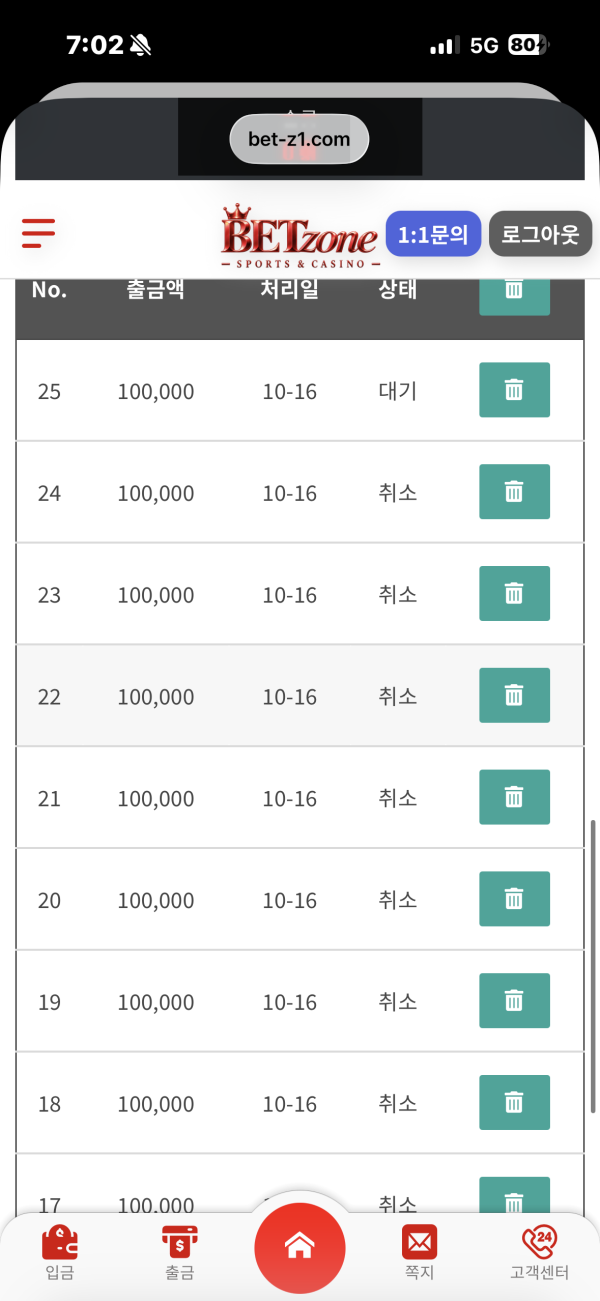
Task: Tap the BETzone logo
Action: (299, 237)
